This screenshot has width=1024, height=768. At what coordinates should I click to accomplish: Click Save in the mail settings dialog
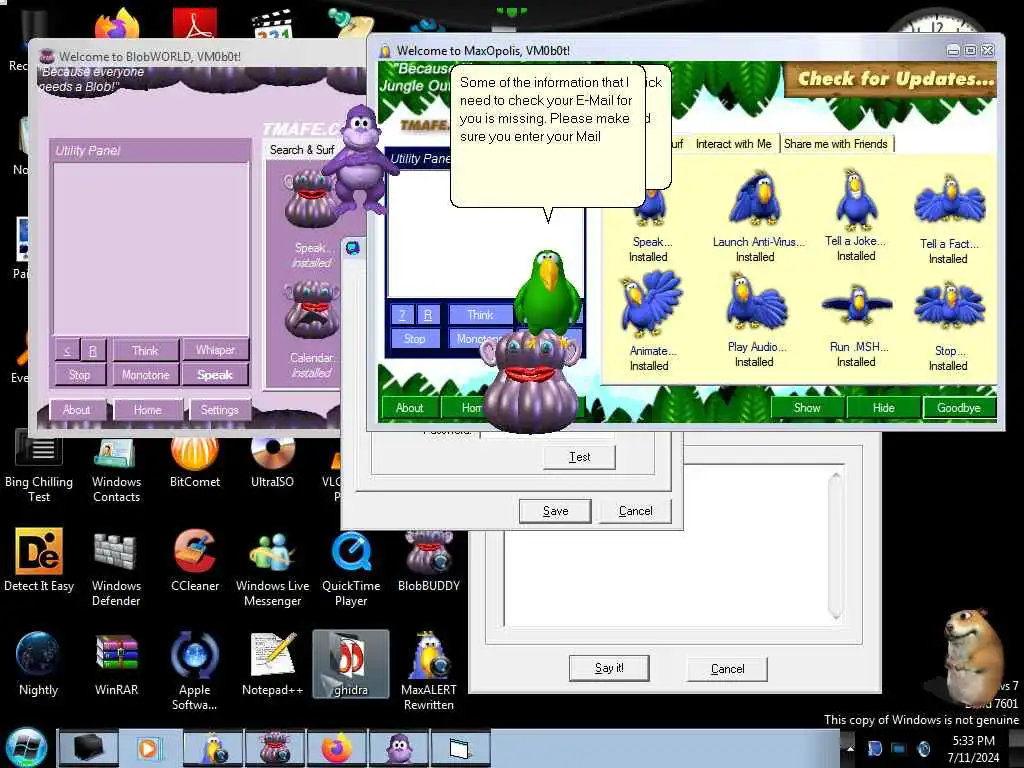point(555,511)
